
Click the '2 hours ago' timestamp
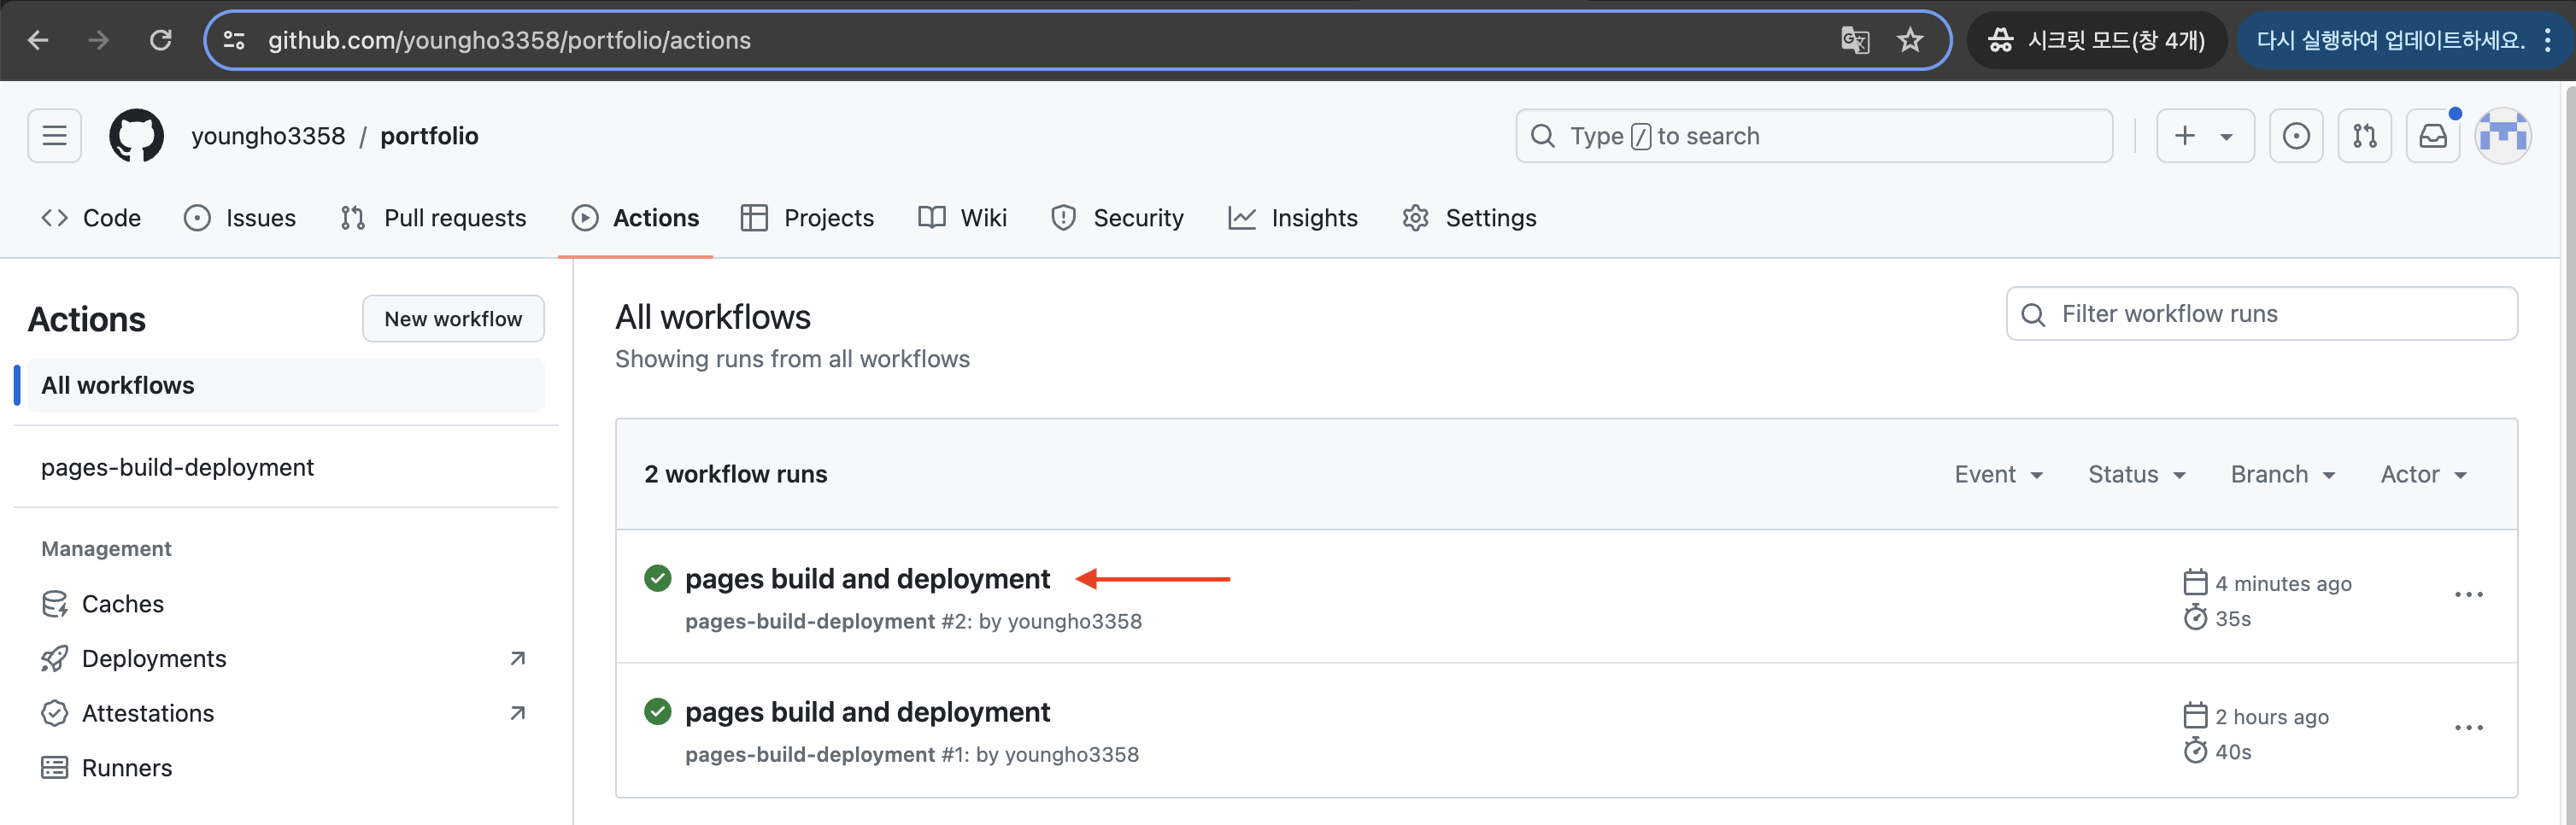coord(2272,716)
